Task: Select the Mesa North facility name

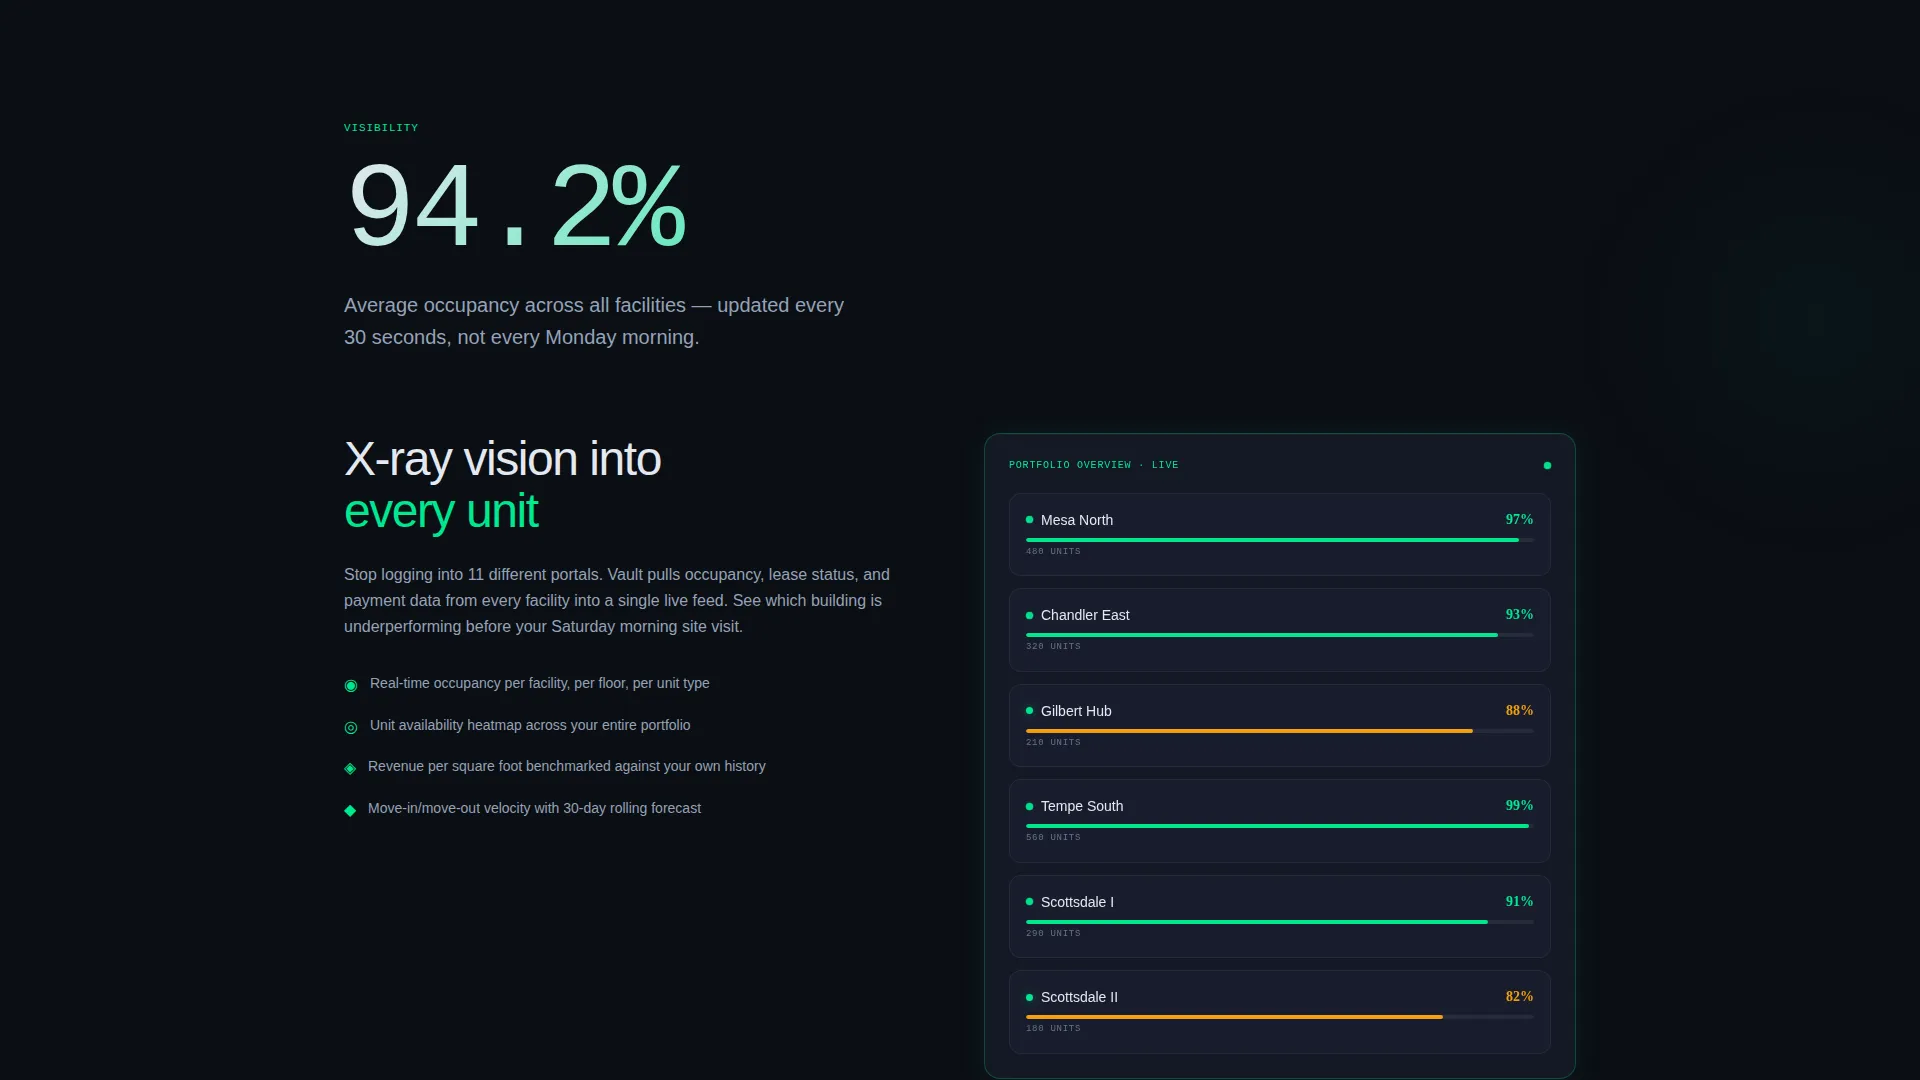Action: point(1077,520)
